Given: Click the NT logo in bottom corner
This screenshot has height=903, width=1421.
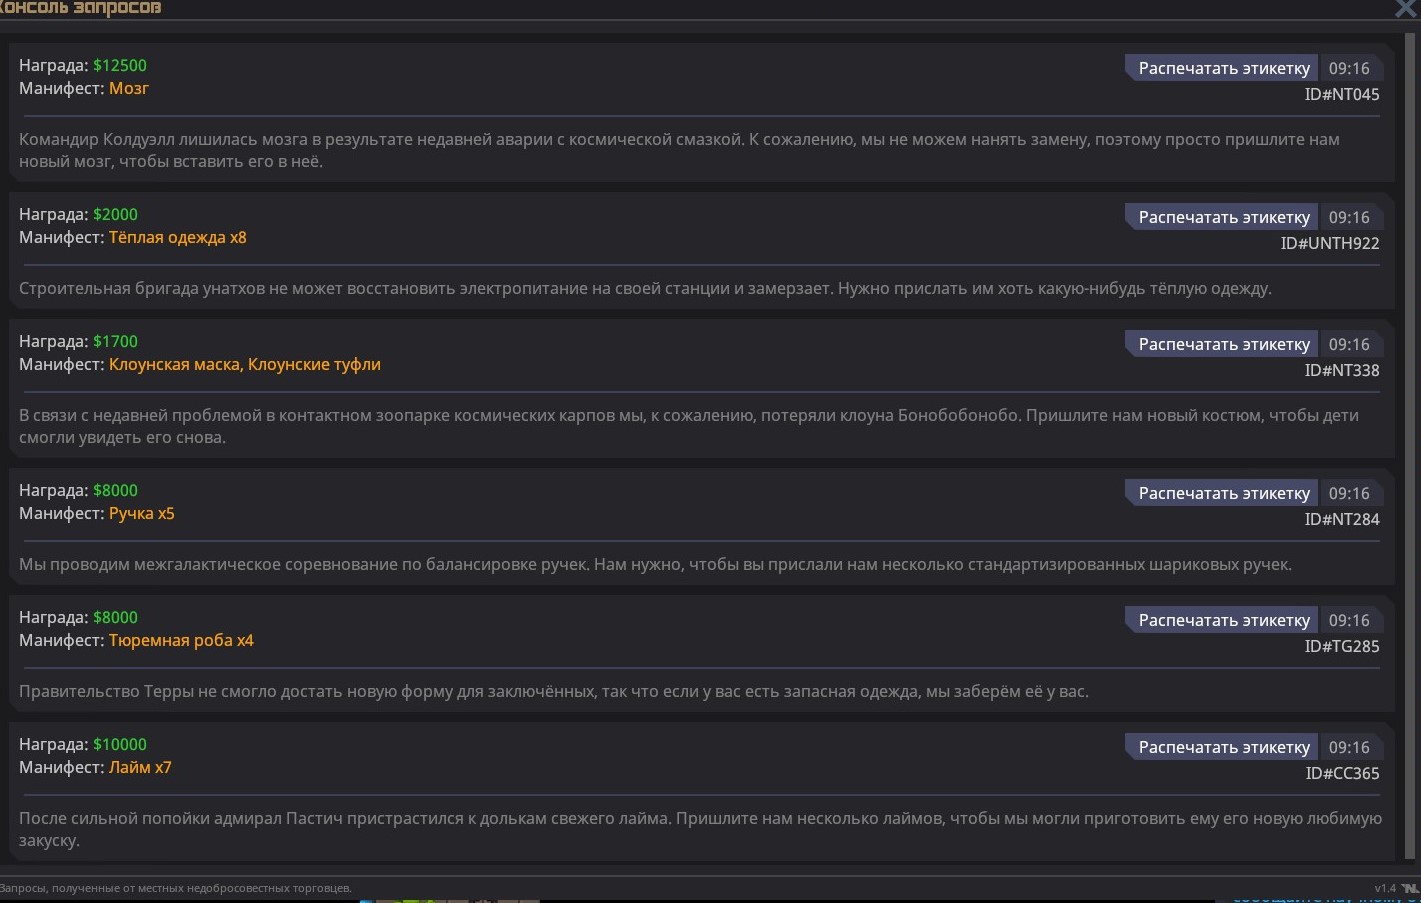Looking at the screenshot, I should tap(1410, 888).
